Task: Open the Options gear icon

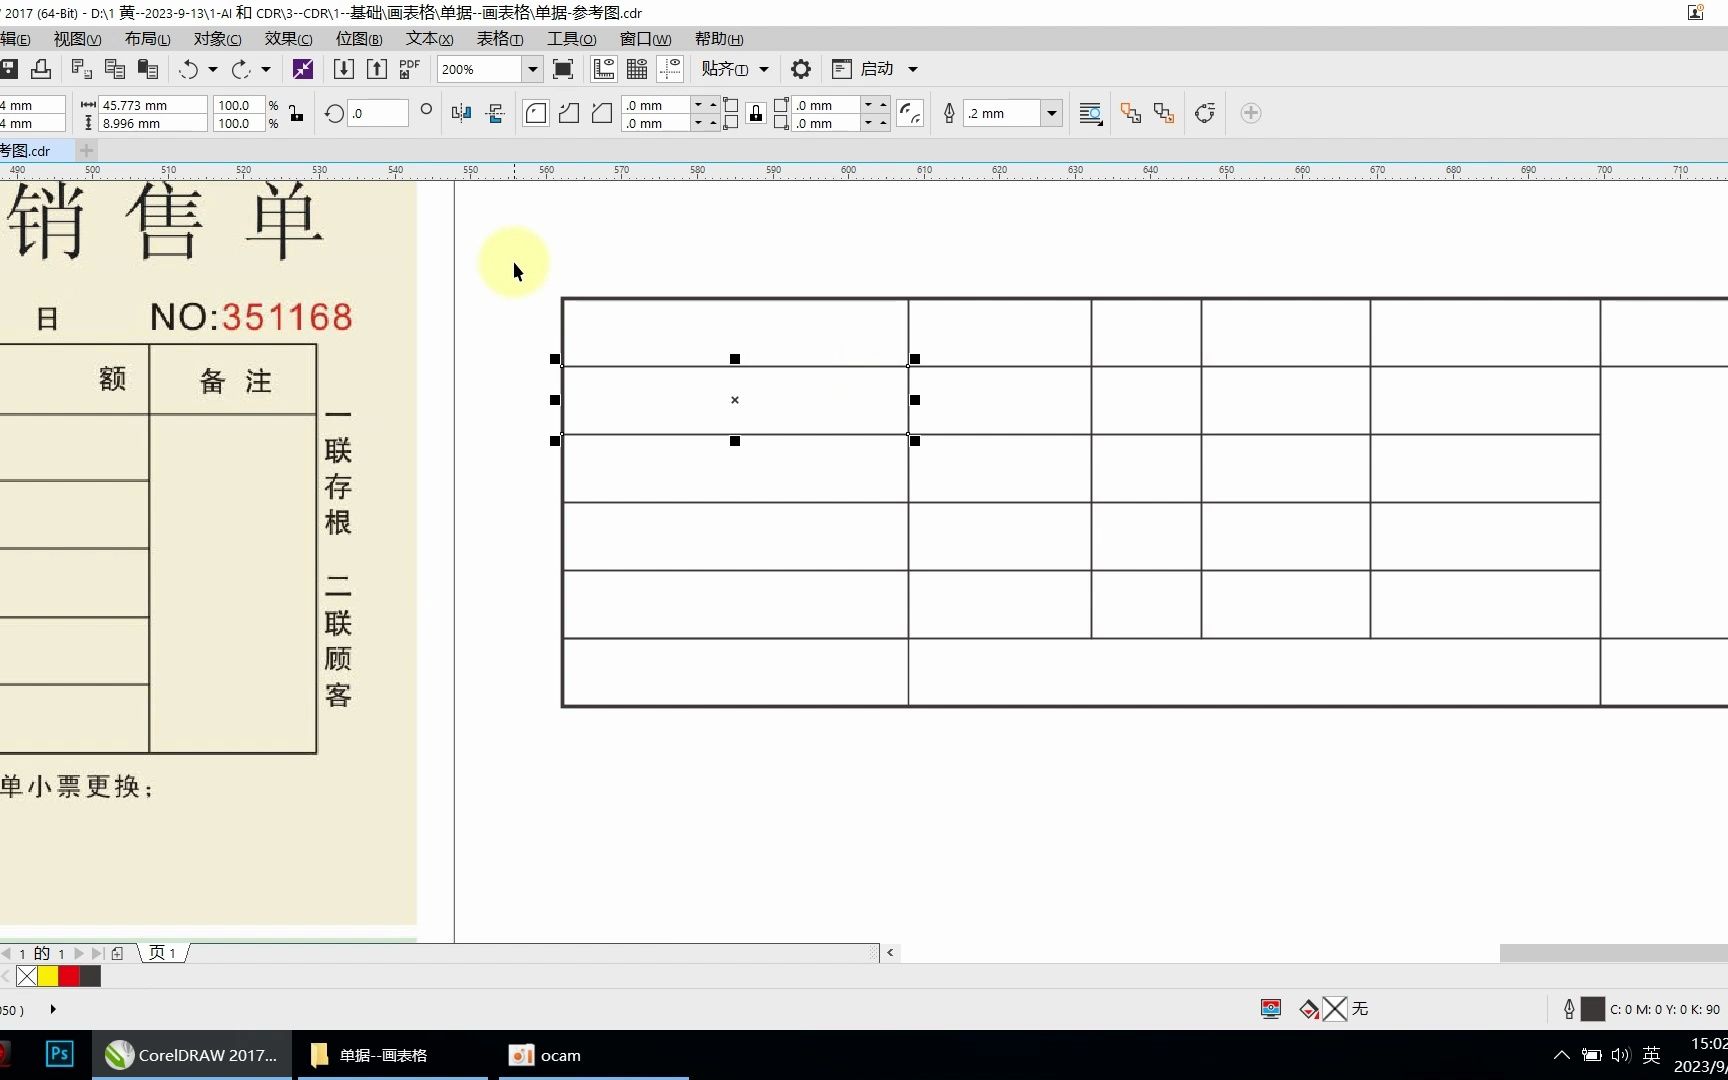Action: (x=801, y=69)
